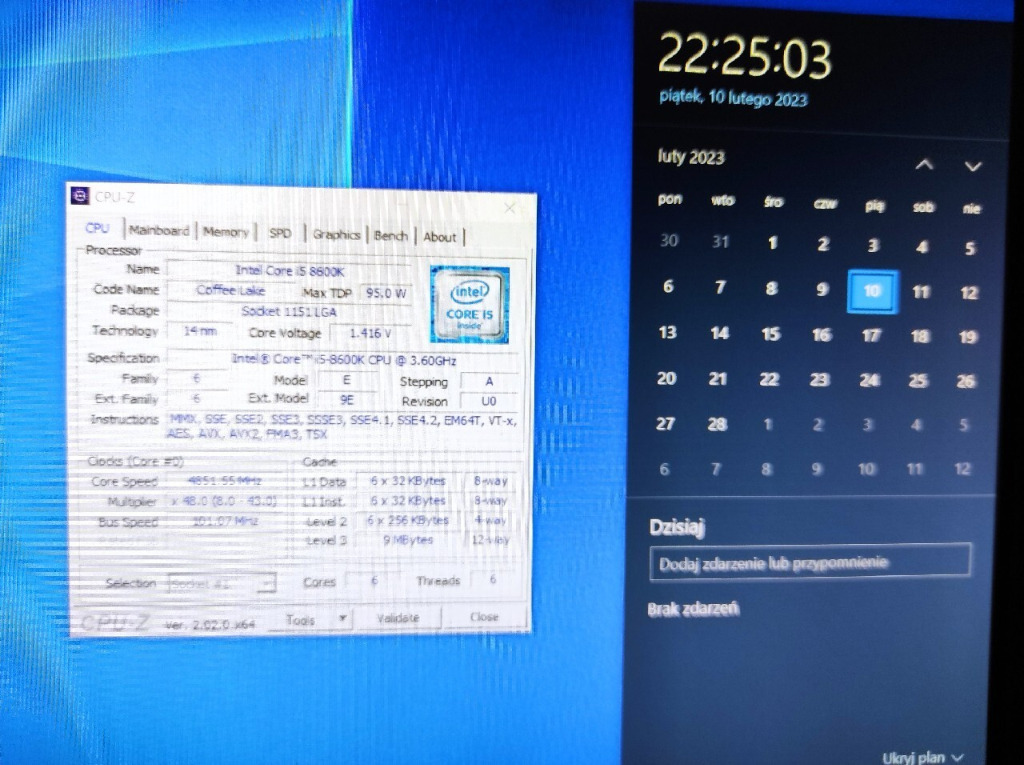
Task: Click the Cores count value
Action: click(x=374, y=579)
